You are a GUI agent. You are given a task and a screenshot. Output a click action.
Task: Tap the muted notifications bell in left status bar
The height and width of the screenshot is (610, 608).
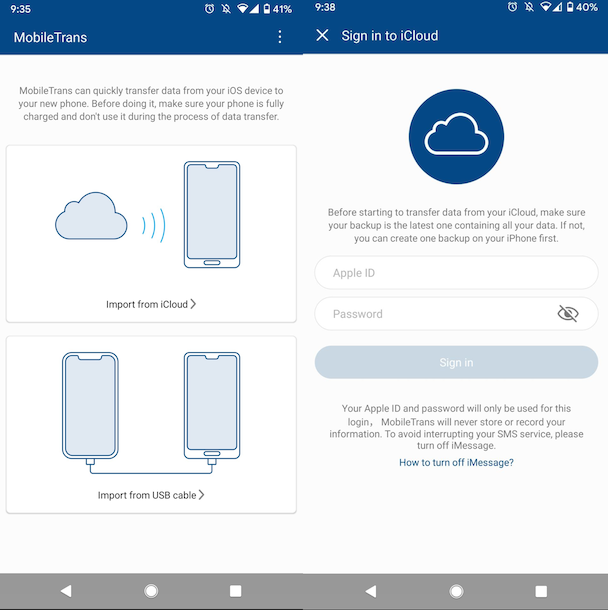point(226,9)
